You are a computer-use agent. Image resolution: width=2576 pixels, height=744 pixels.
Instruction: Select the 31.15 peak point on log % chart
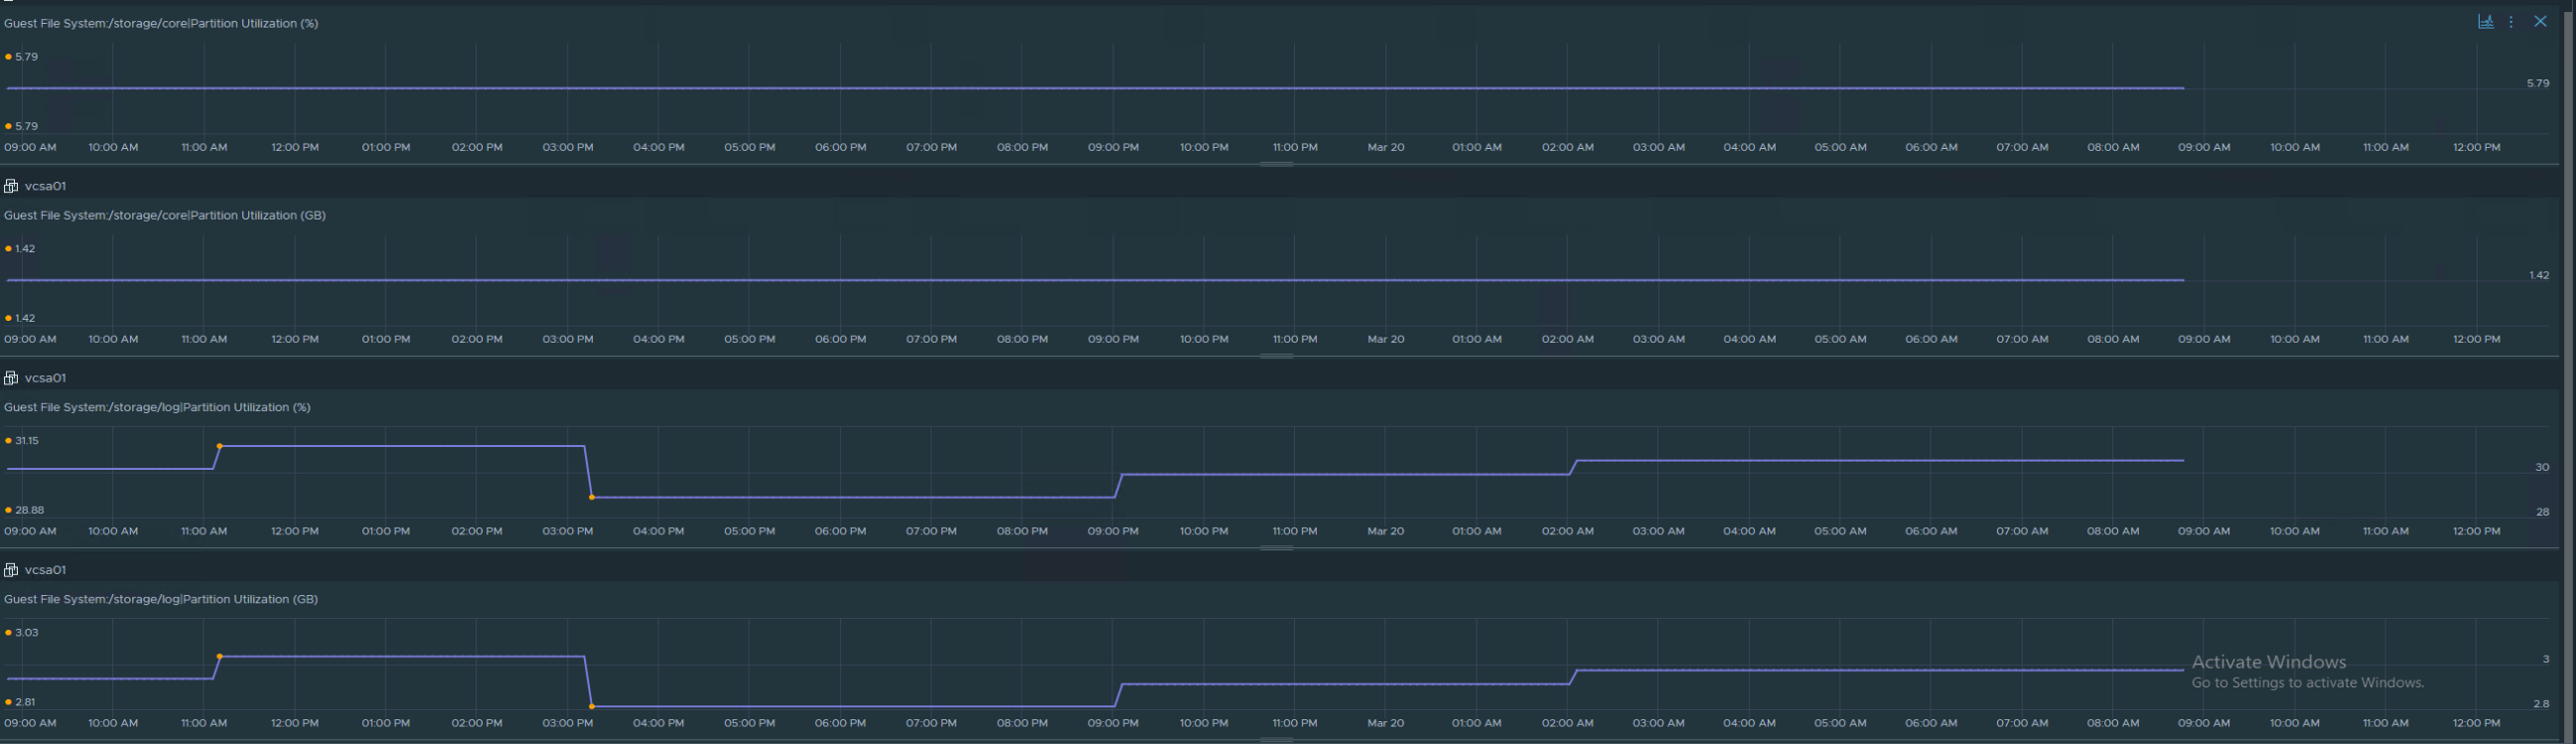pos(220,446)
